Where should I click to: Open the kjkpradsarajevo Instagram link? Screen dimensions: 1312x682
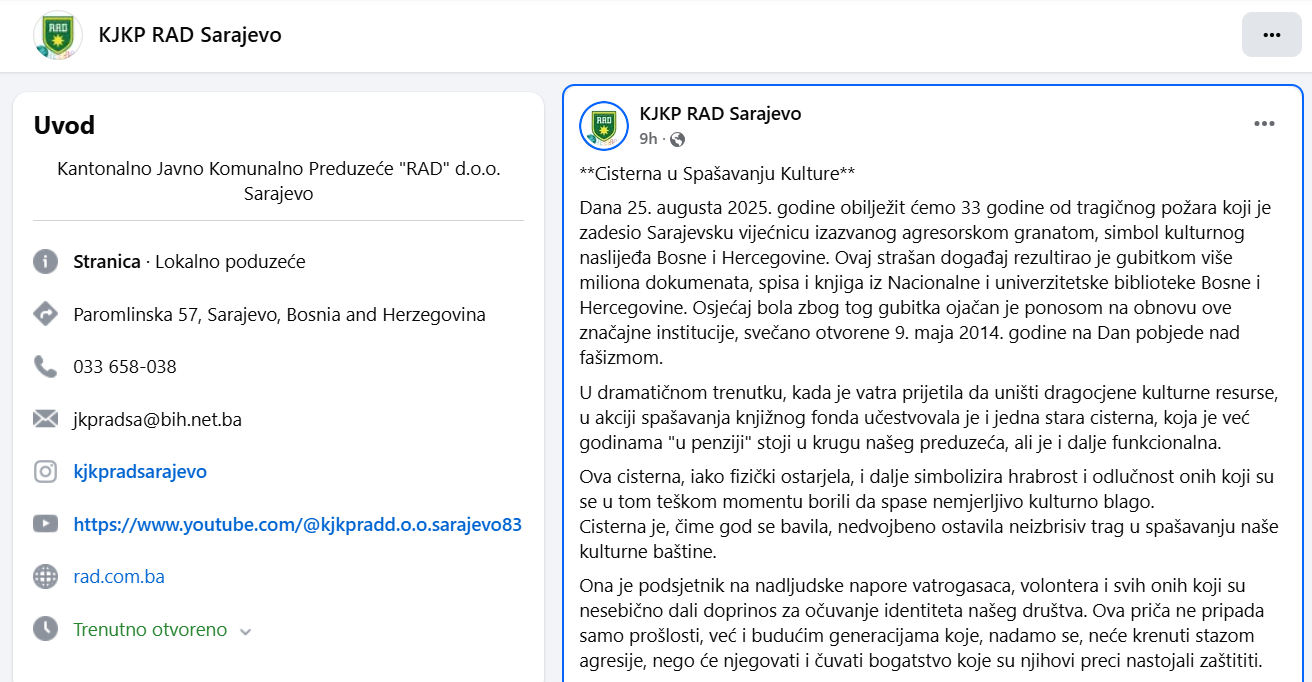(x=140, y=472)
